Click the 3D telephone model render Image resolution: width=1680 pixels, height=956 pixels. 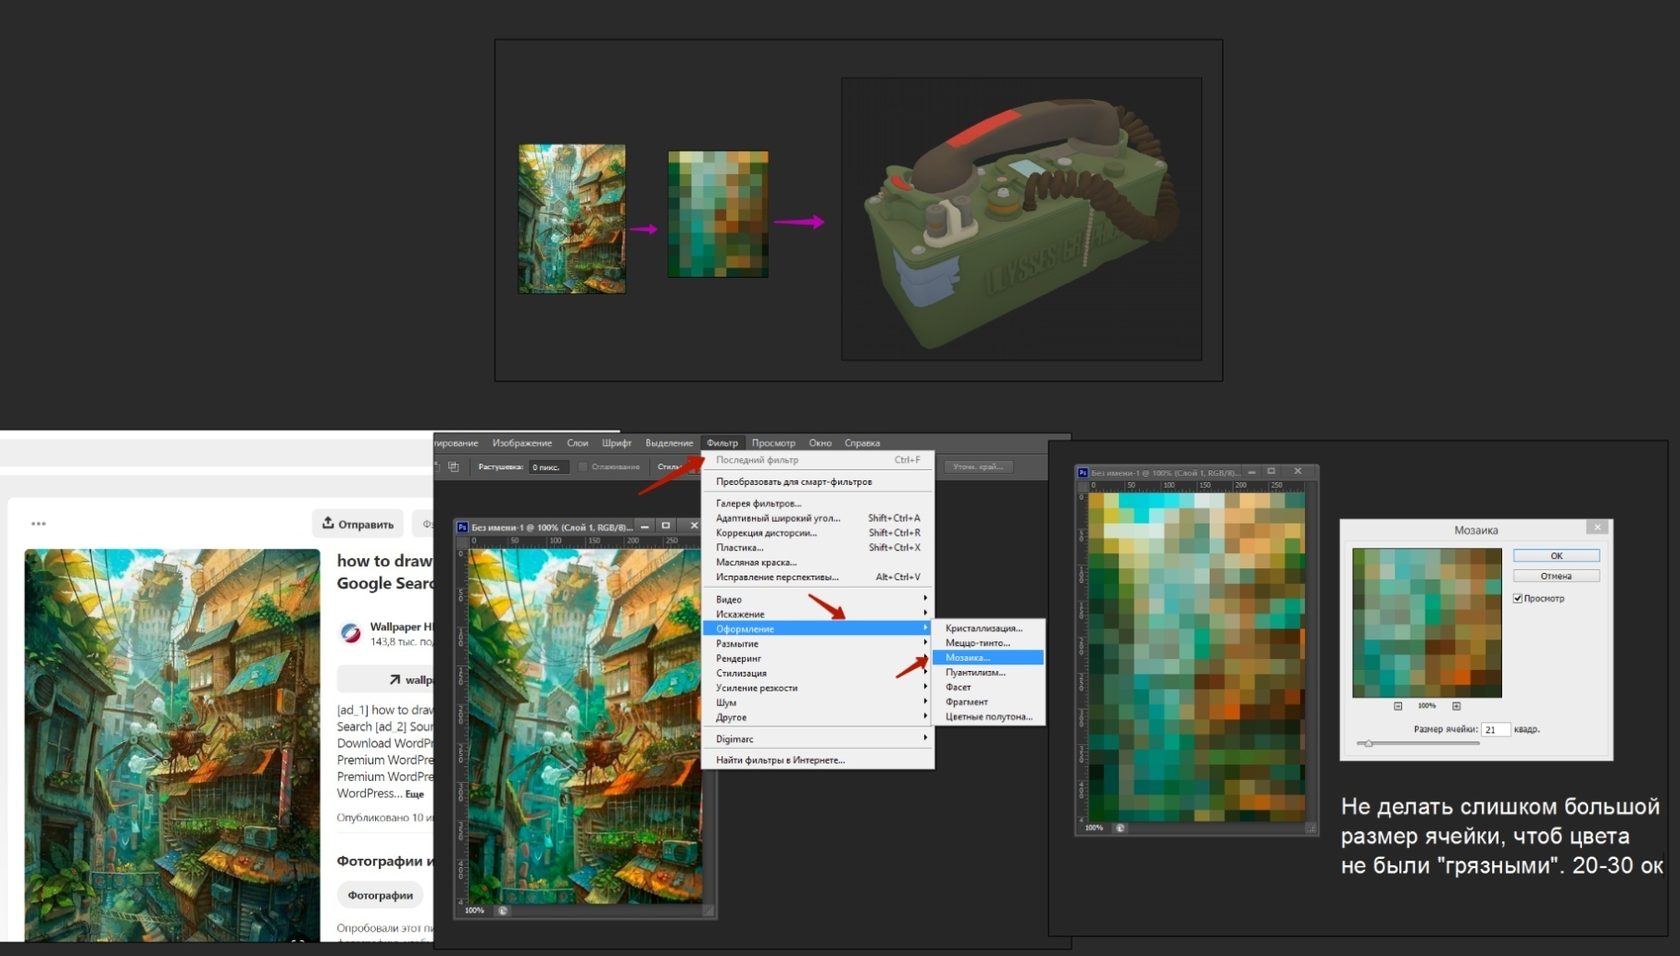point(1021,219)
